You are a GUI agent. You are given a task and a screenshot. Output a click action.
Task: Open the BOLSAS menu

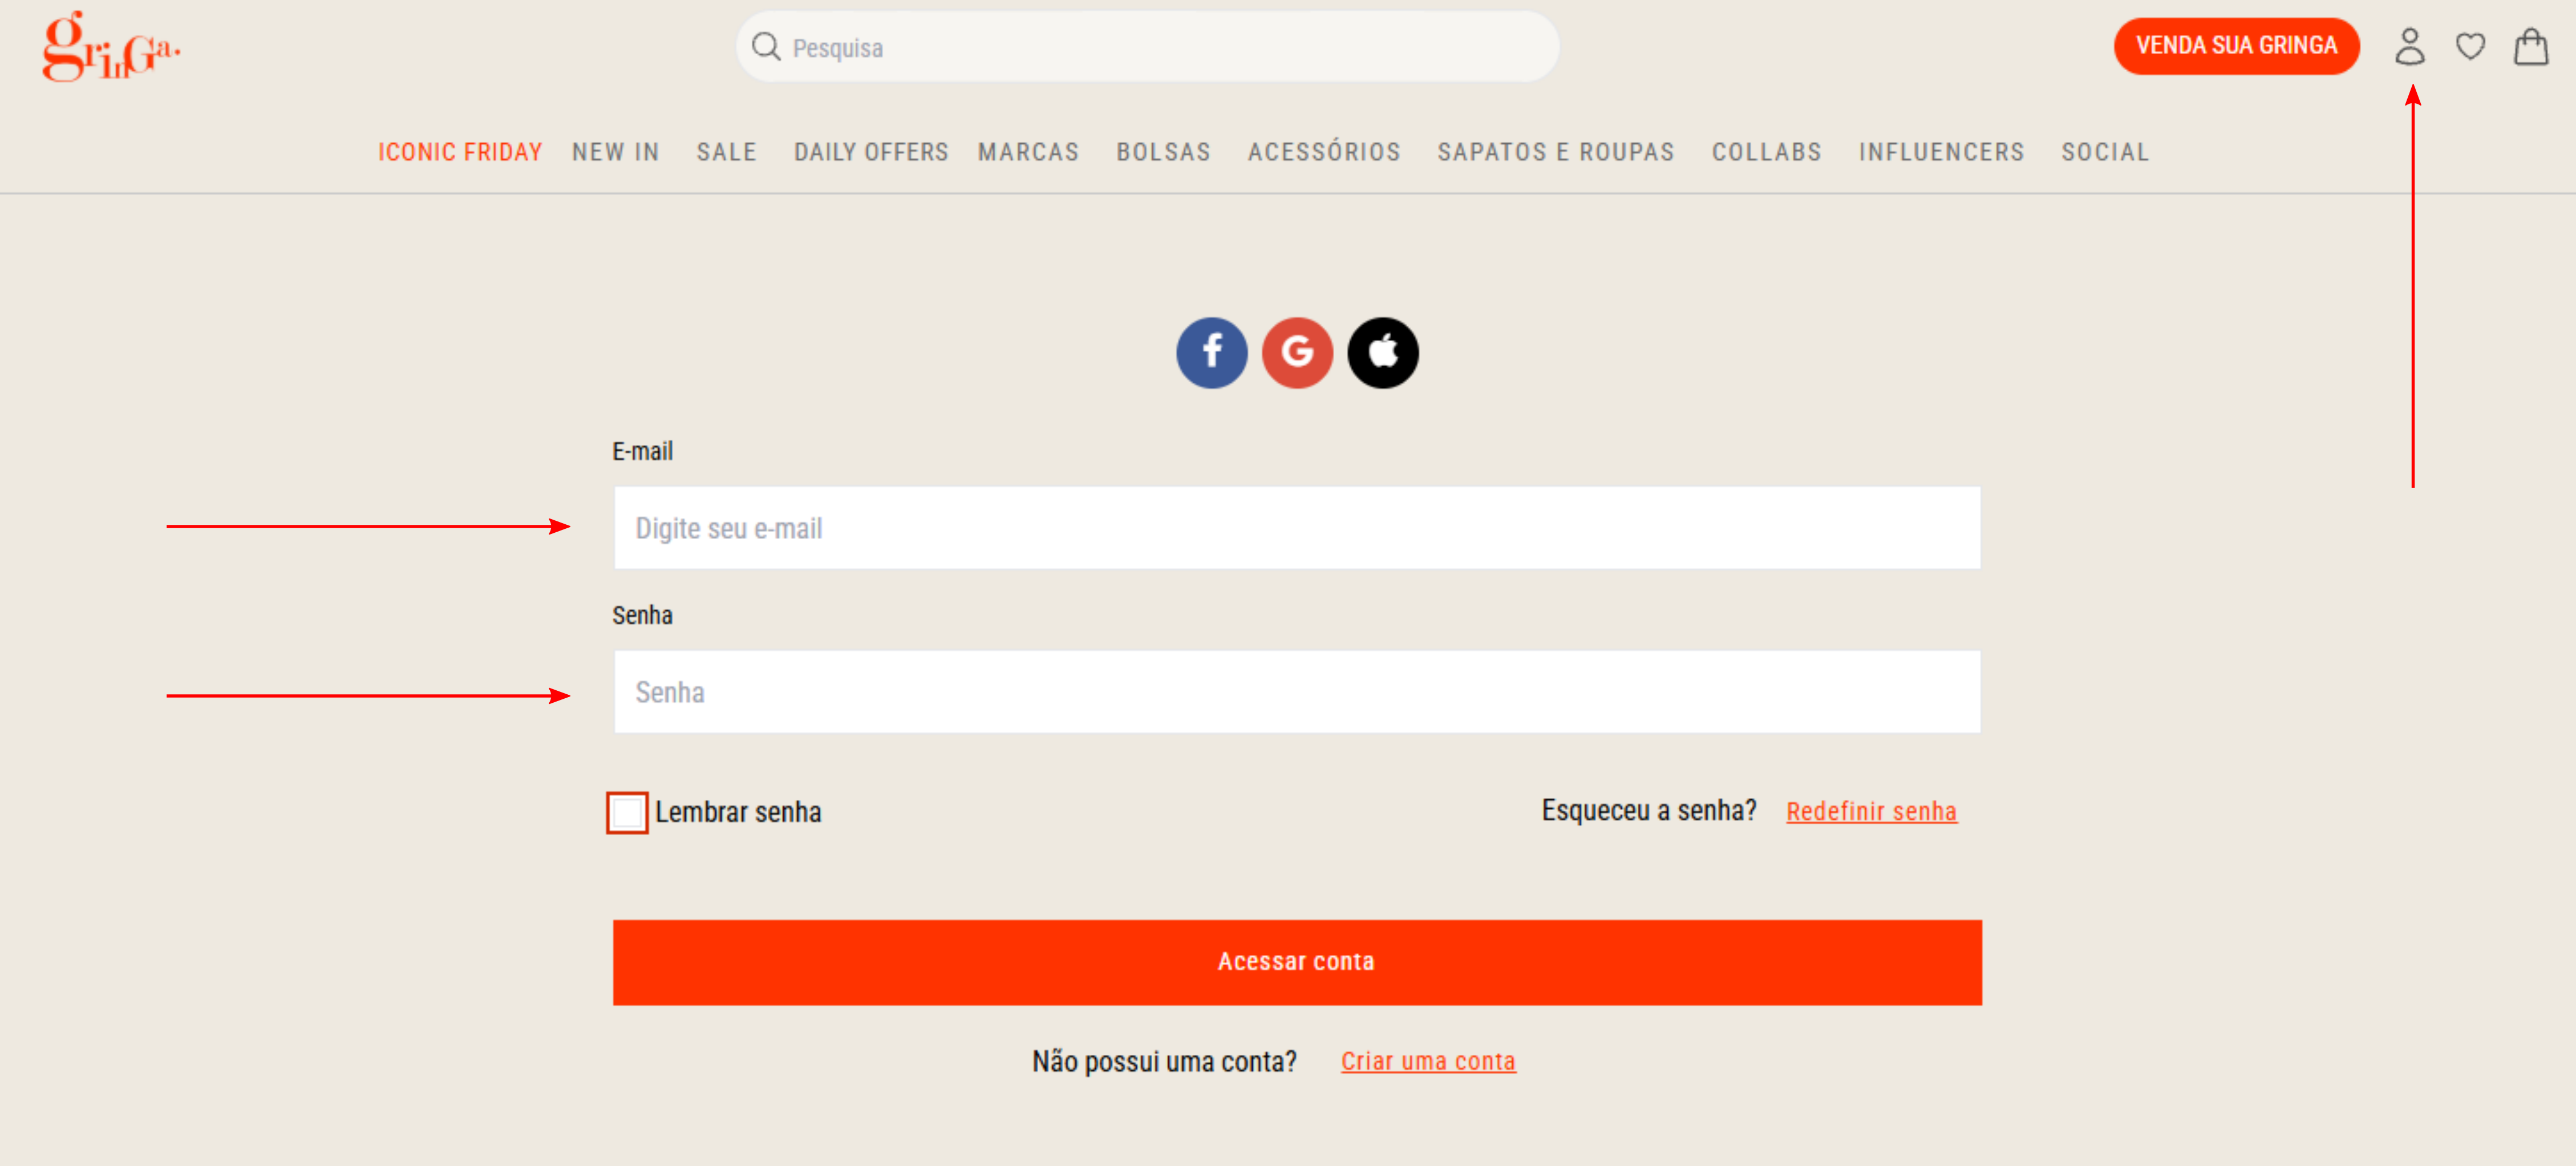point(1163,152)
